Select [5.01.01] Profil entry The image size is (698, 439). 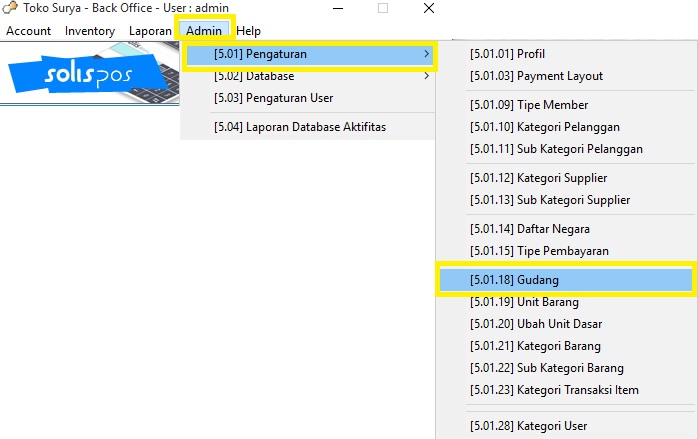coord(507,54)
